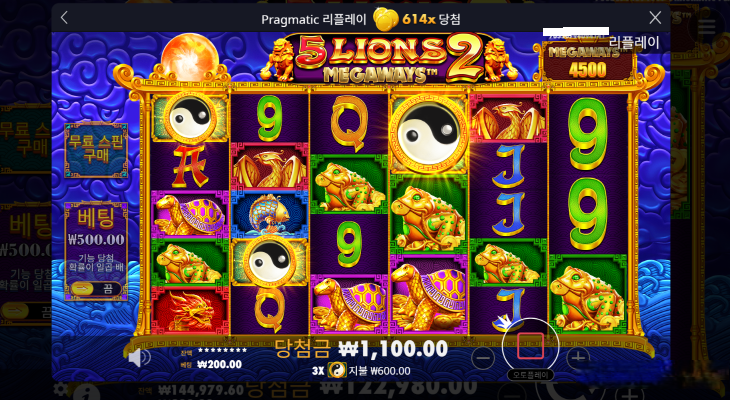Toggle the ante bet switch under 베팅
Screen dimensions: 730x400
(97, 289)
